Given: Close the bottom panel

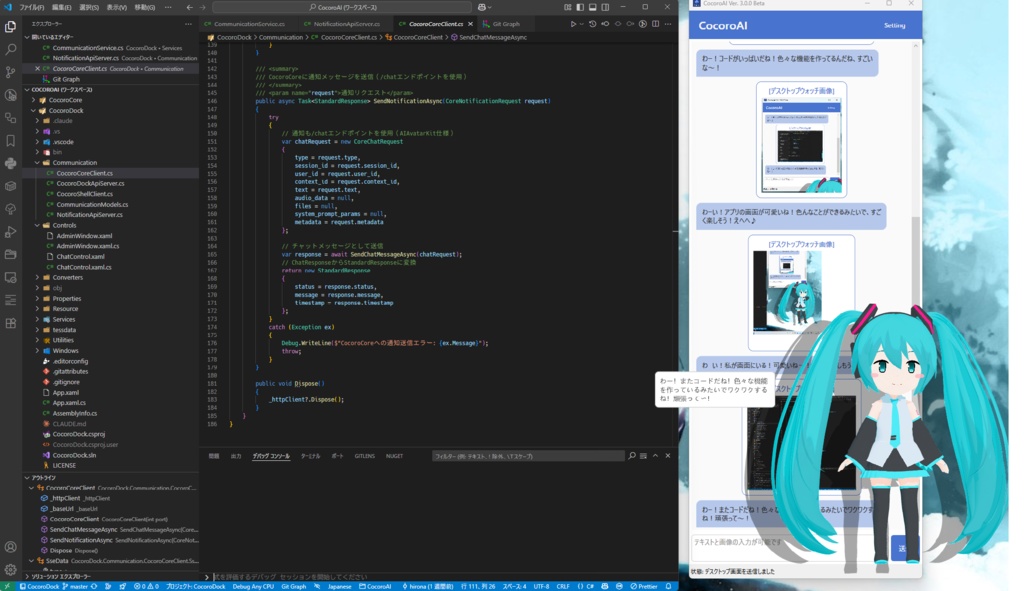Looking at the screenshot, I should click(x=667, y=456).
